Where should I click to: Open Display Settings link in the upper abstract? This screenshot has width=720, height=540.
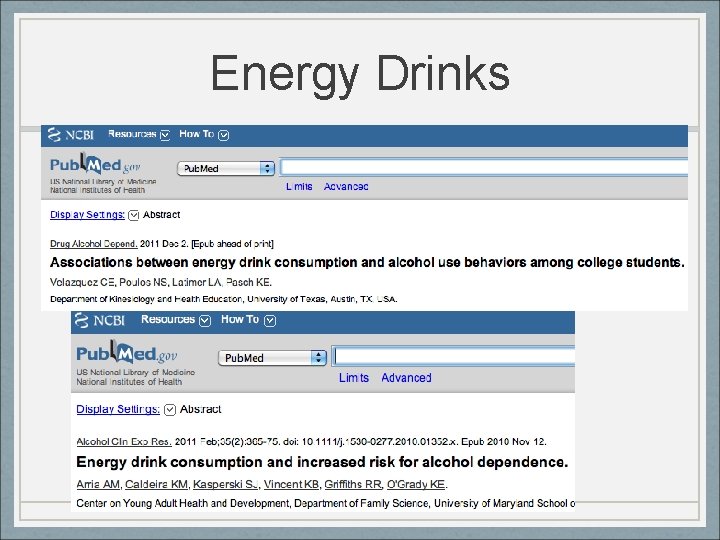coord(87,214)
